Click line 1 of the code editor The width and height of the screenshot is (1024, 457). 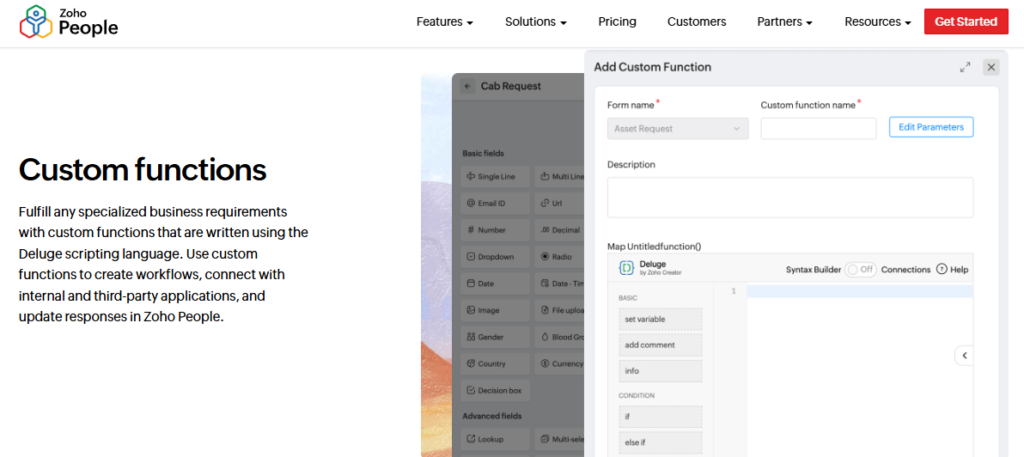pos(859,291)
